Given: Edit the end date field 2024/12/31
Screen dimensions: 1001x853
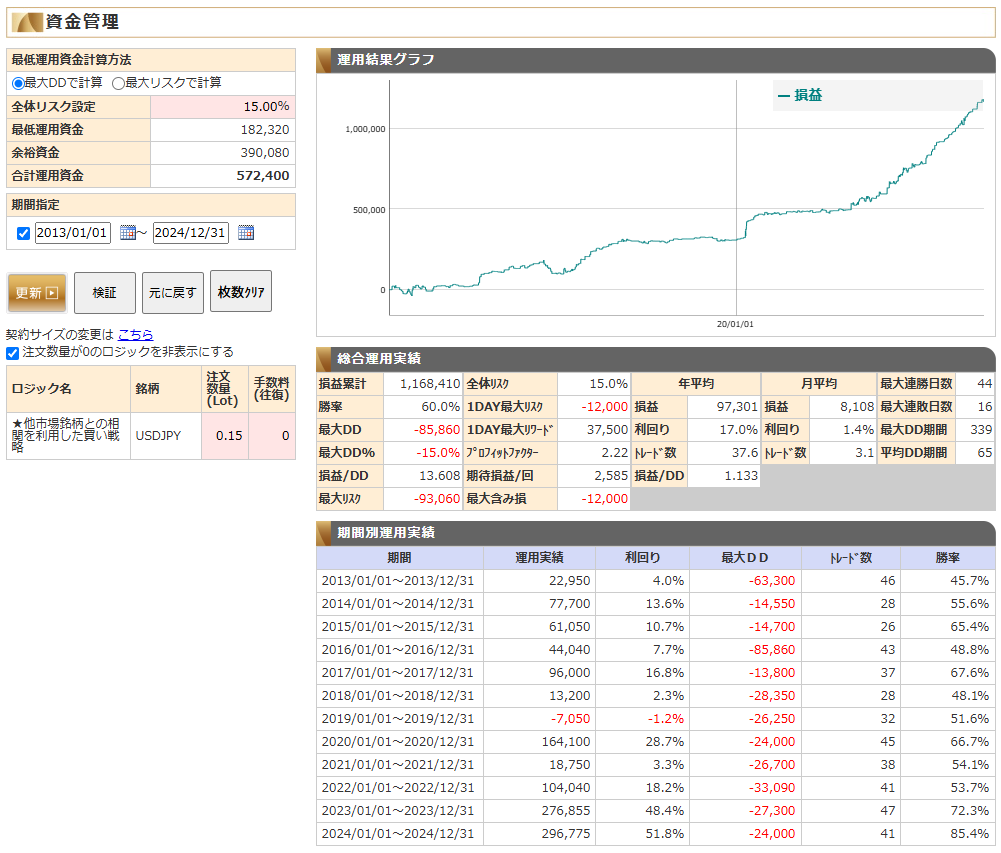Looking at the screenshot, I should point(190,232).
